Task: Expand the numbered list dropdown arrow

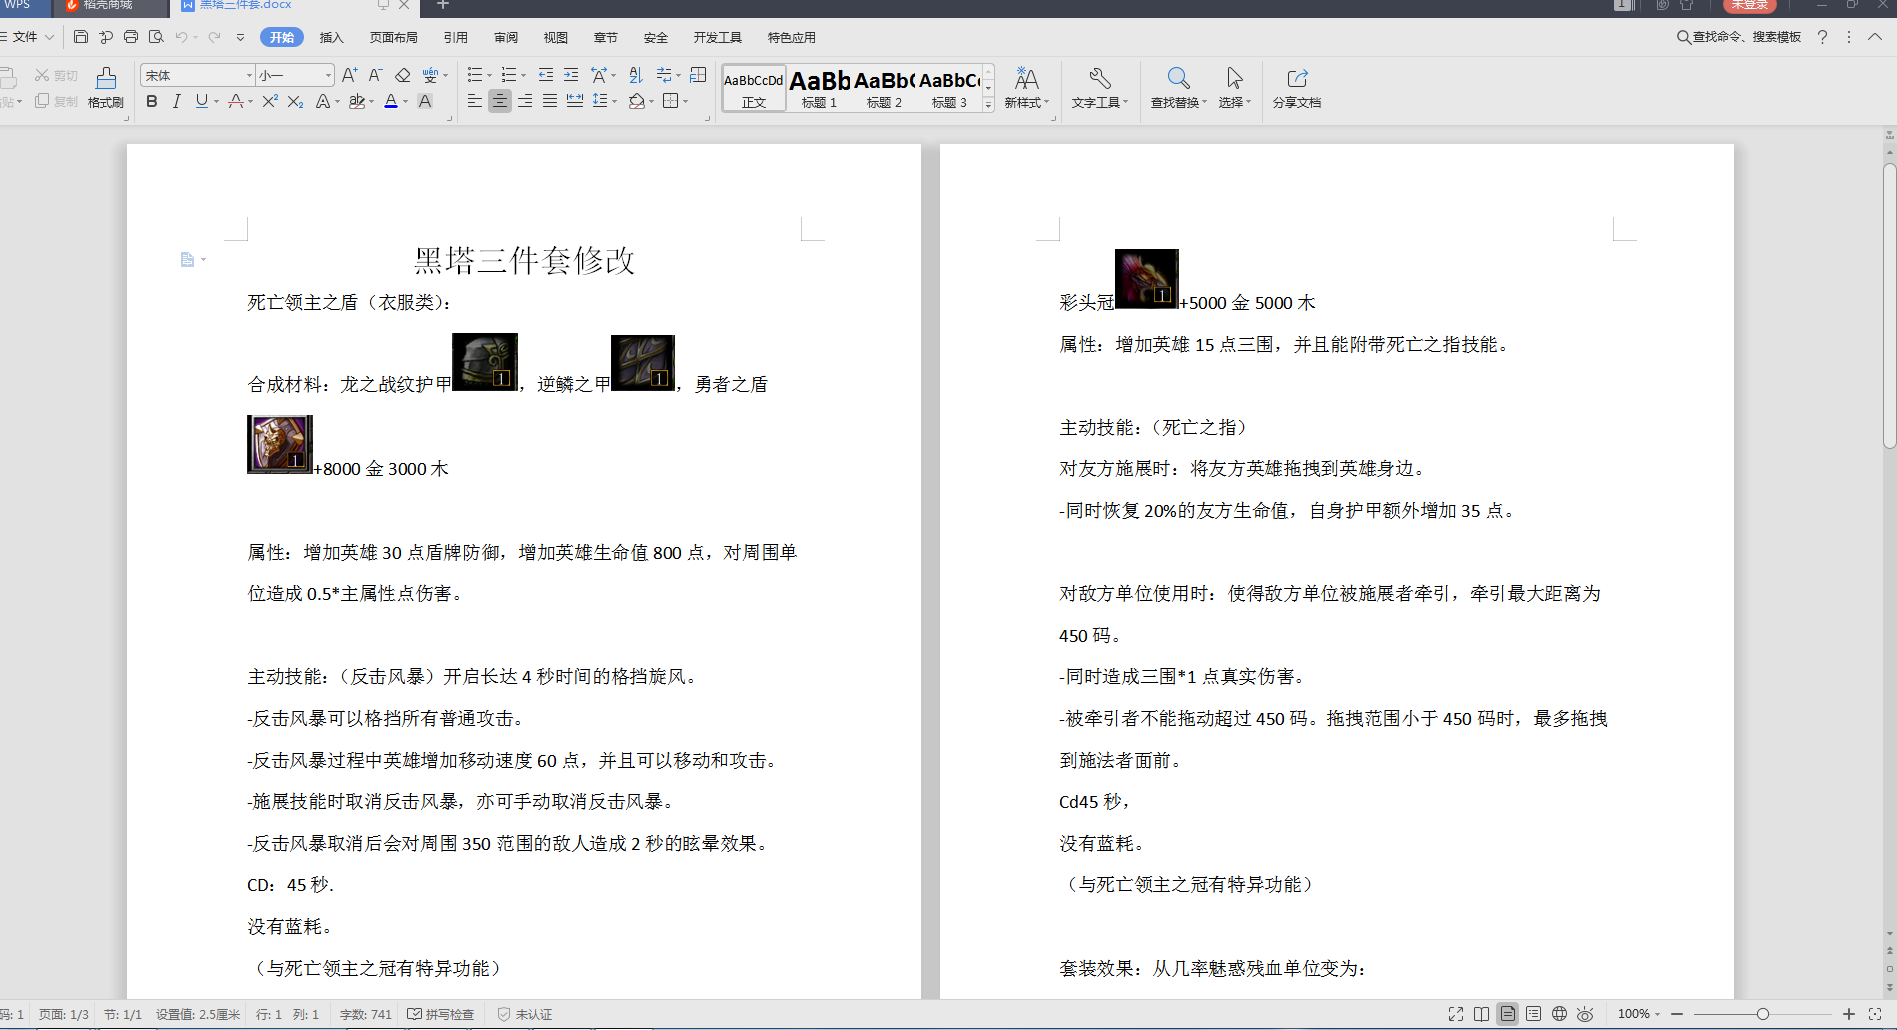Action: (523, 75)
